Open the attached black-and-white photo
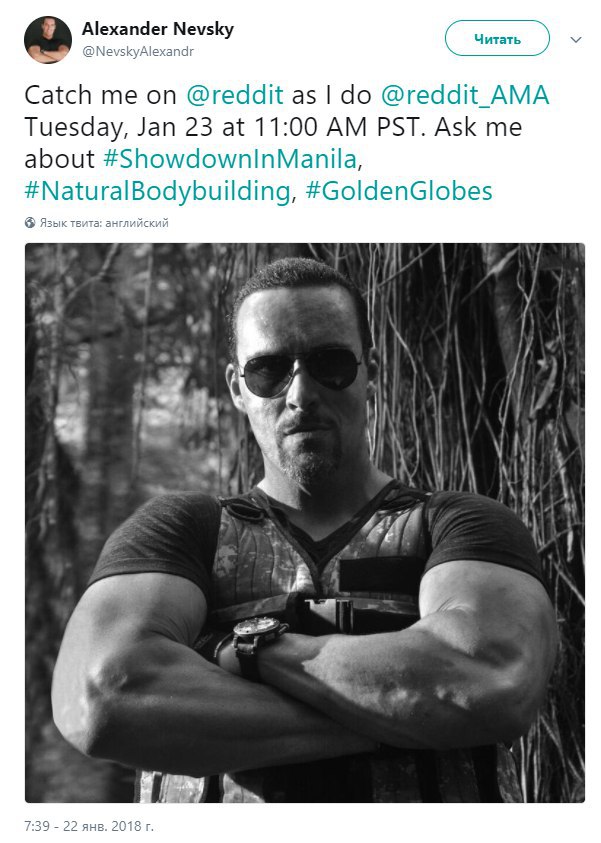This screenshot has width=601, height=843. pyautogui.click(x=305, y=523)
